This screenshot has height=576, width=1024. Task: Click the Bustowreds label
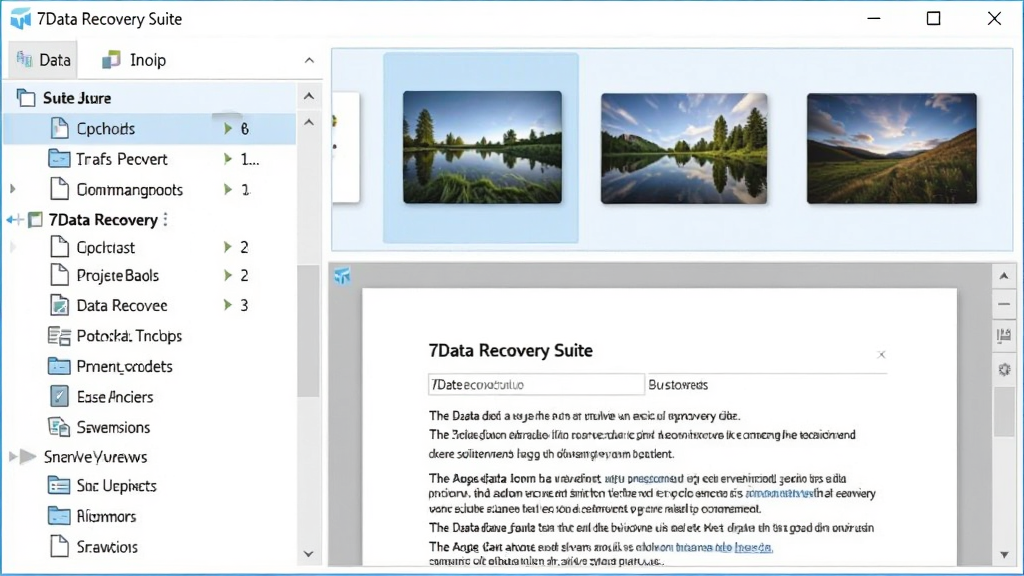(x=678, y=385)
